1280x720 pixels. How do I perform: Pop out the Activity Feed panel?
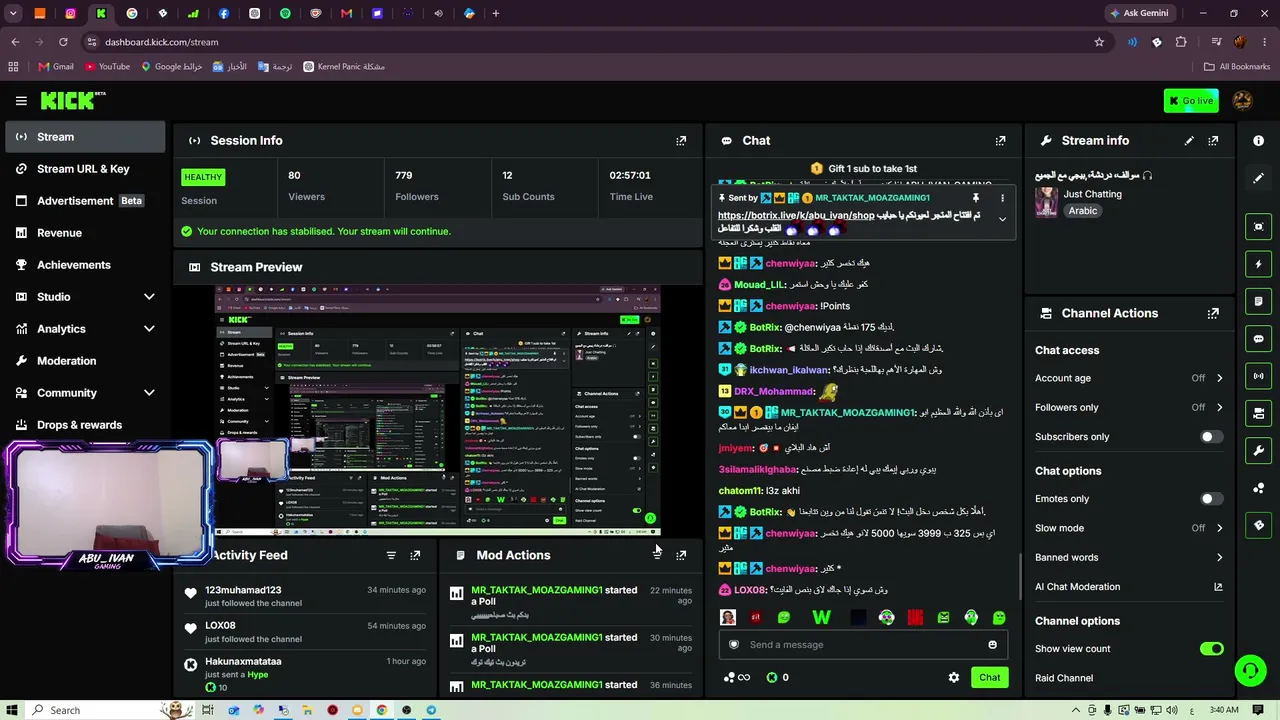415,555
